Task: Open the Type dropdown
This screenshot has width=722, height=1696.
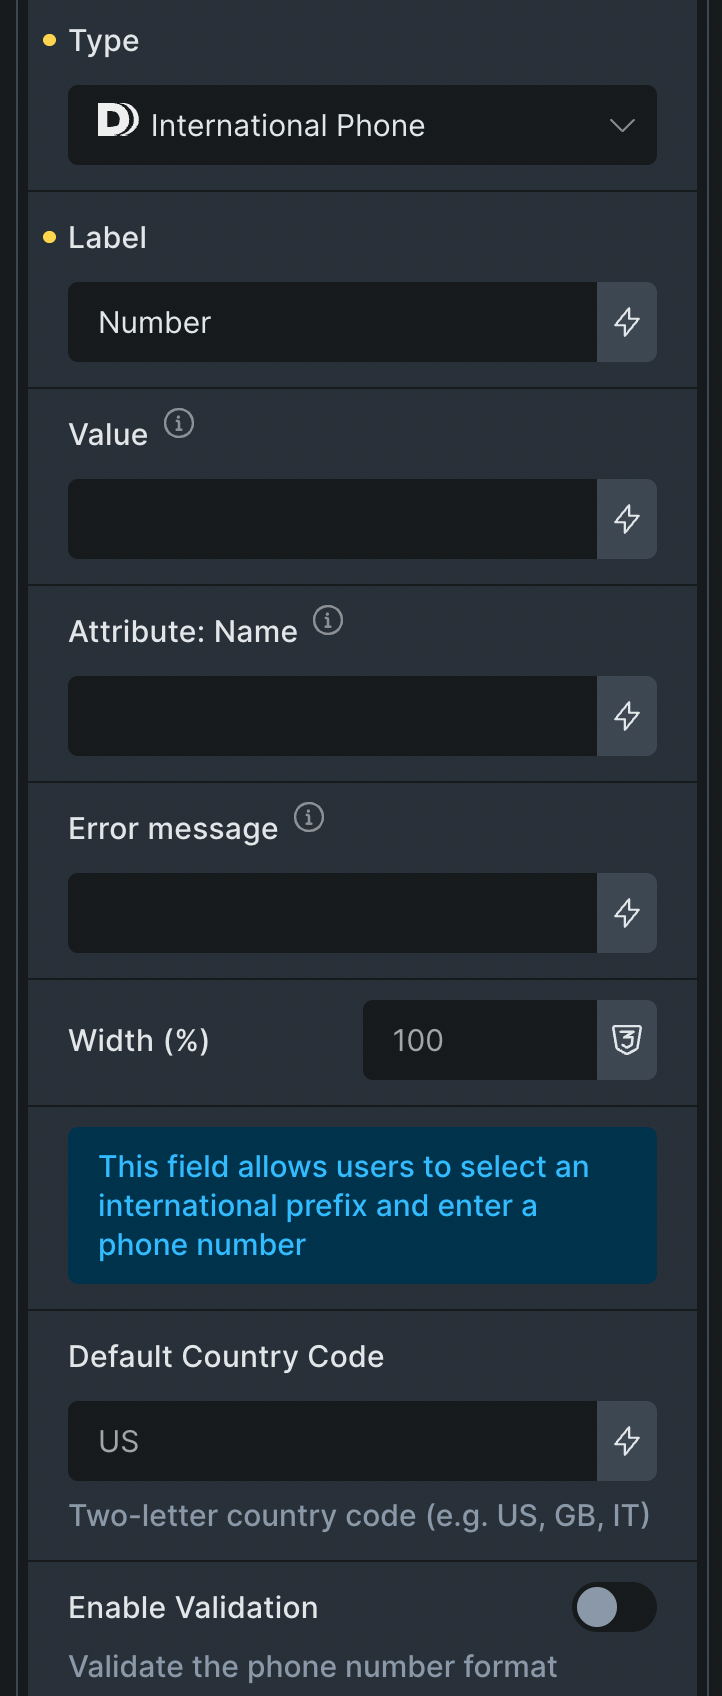Action: tap(362, 125)
